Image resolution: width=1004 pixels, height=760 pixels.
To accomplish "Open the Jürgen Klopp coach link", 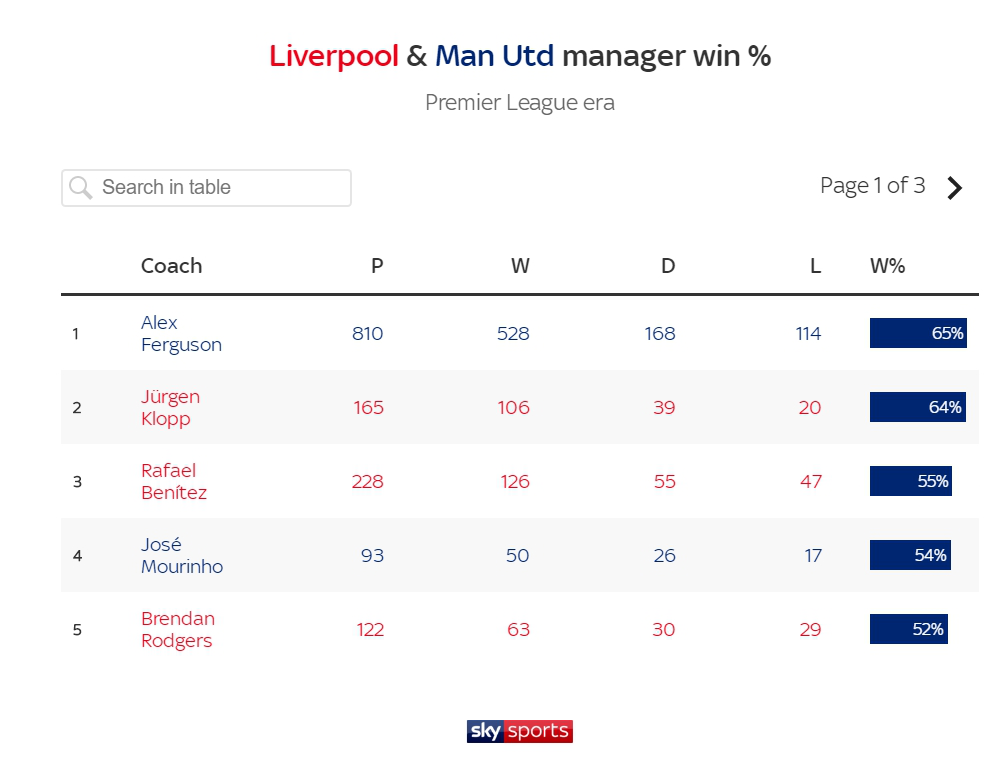I will [x=170, y=407].
